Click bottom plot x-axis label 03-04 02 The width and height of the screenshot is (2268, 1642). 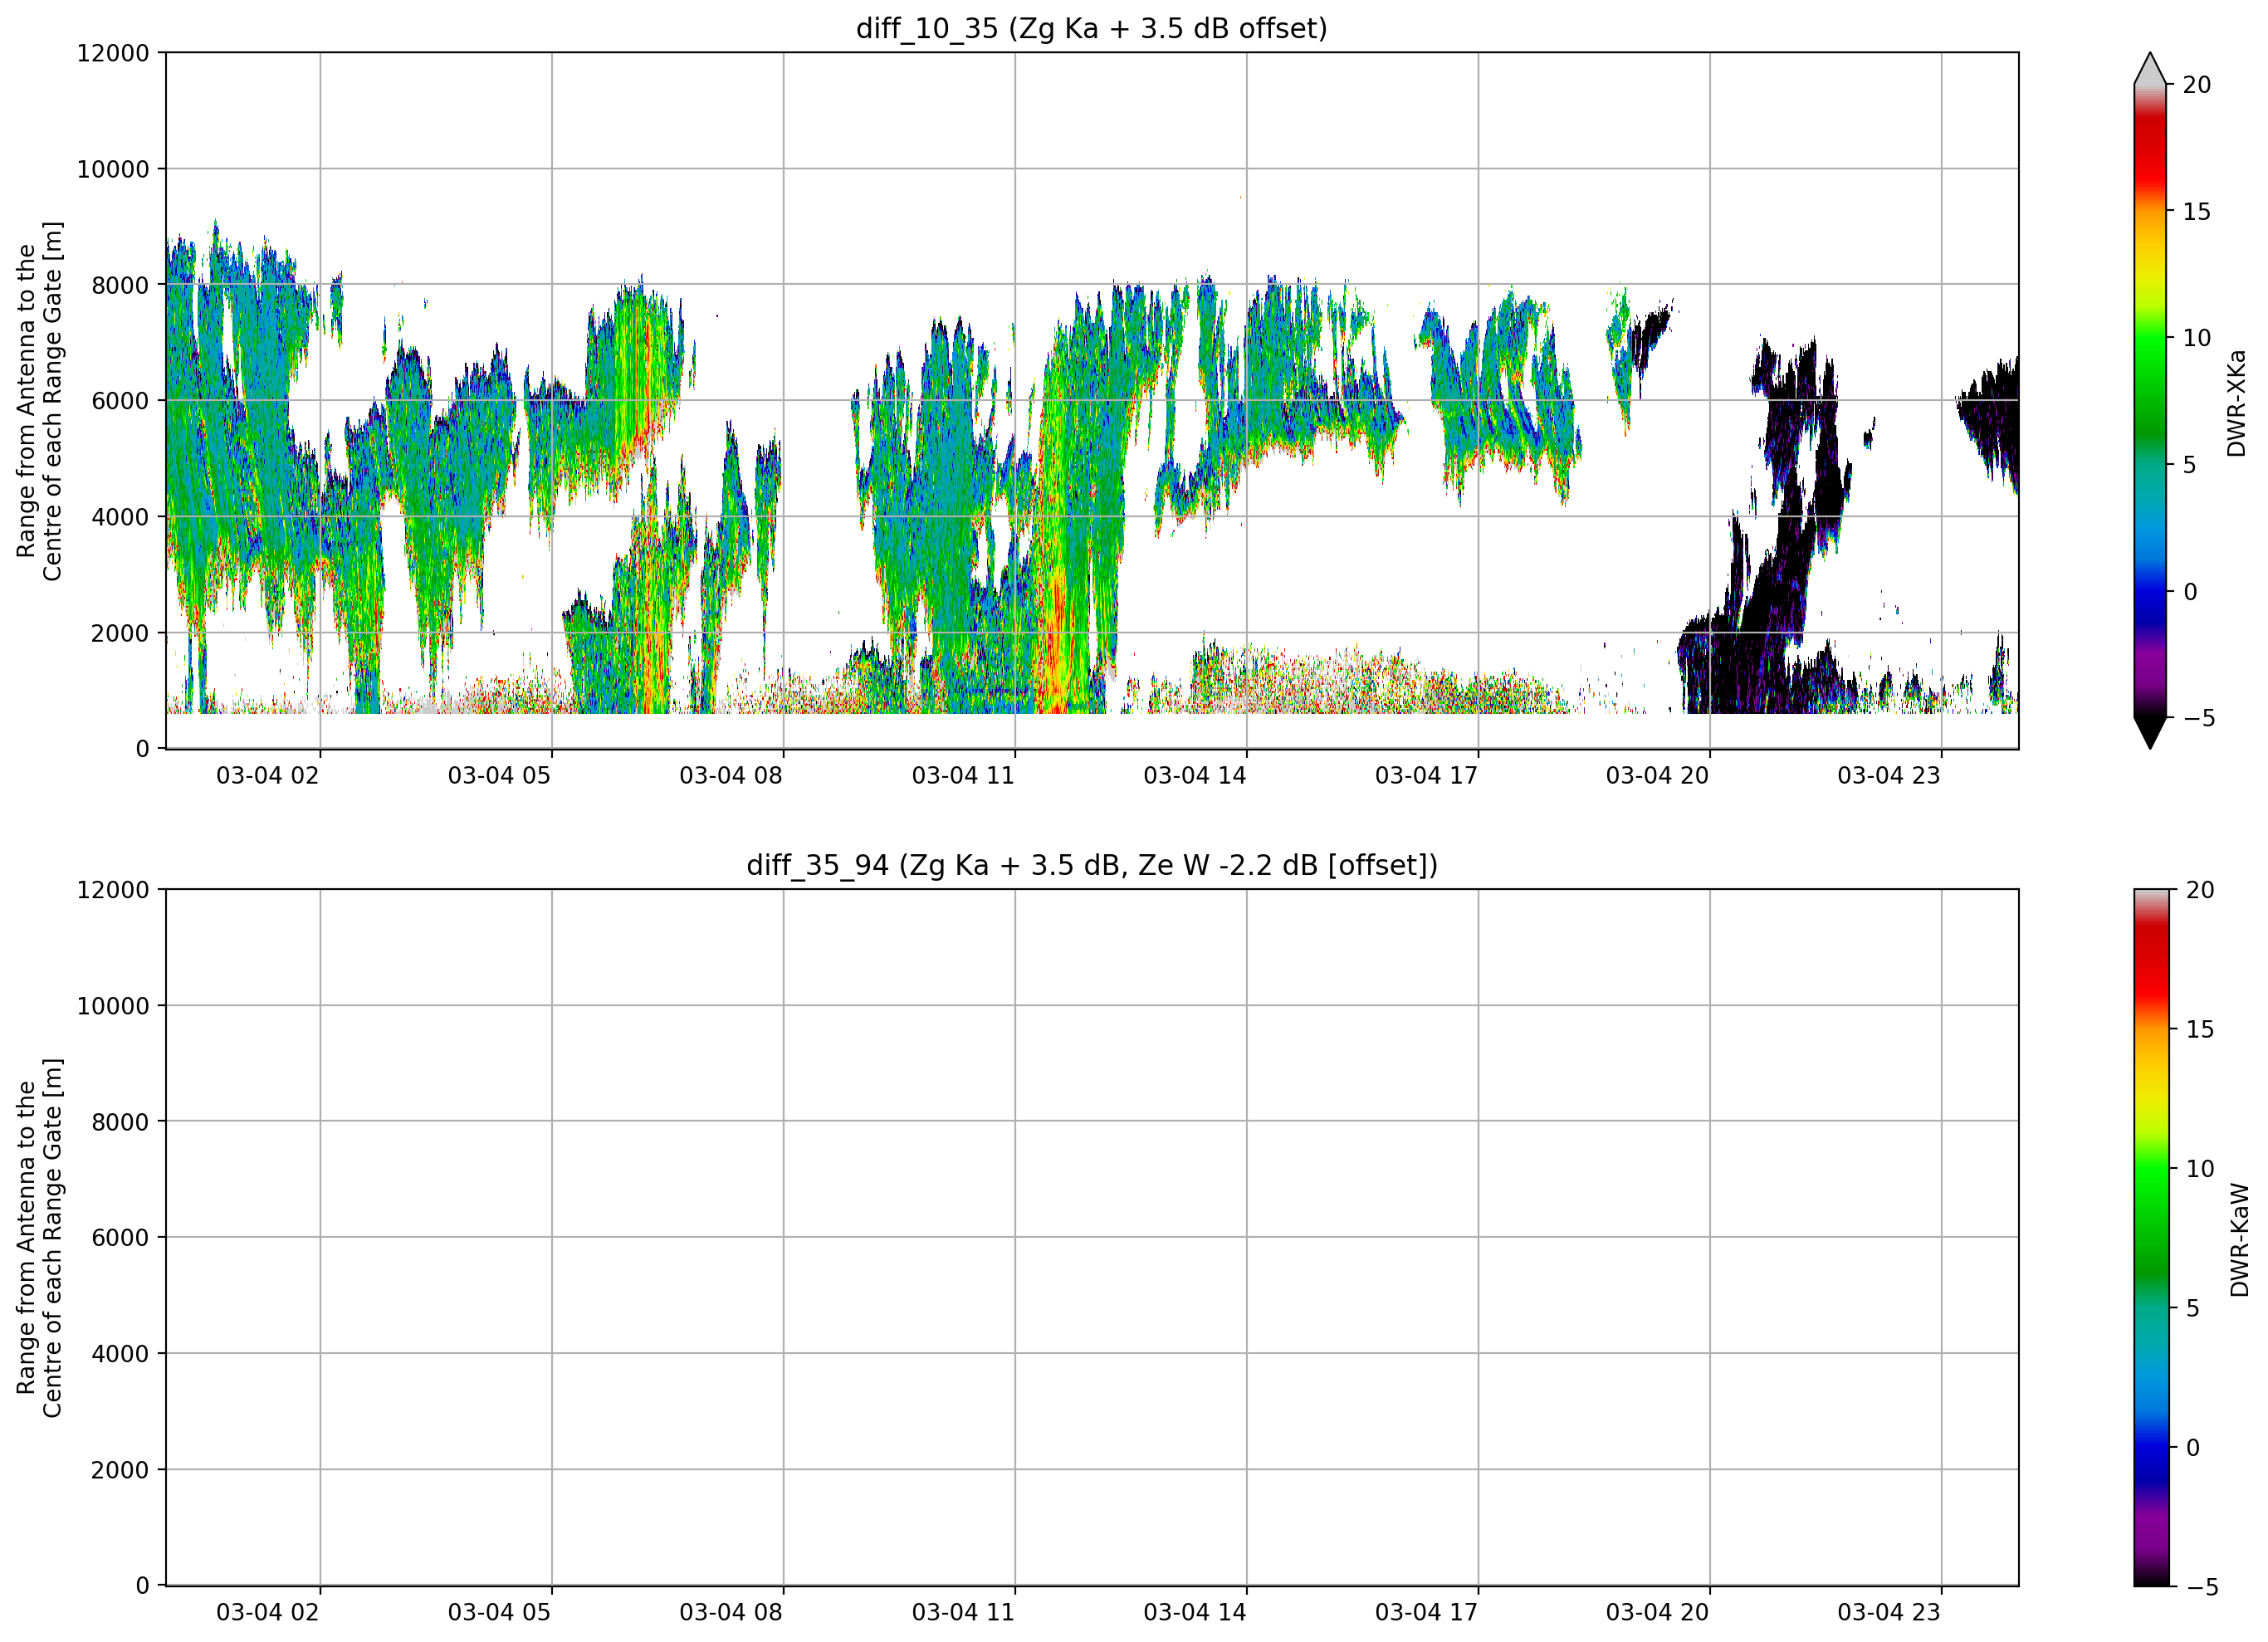coord(267,1613)
